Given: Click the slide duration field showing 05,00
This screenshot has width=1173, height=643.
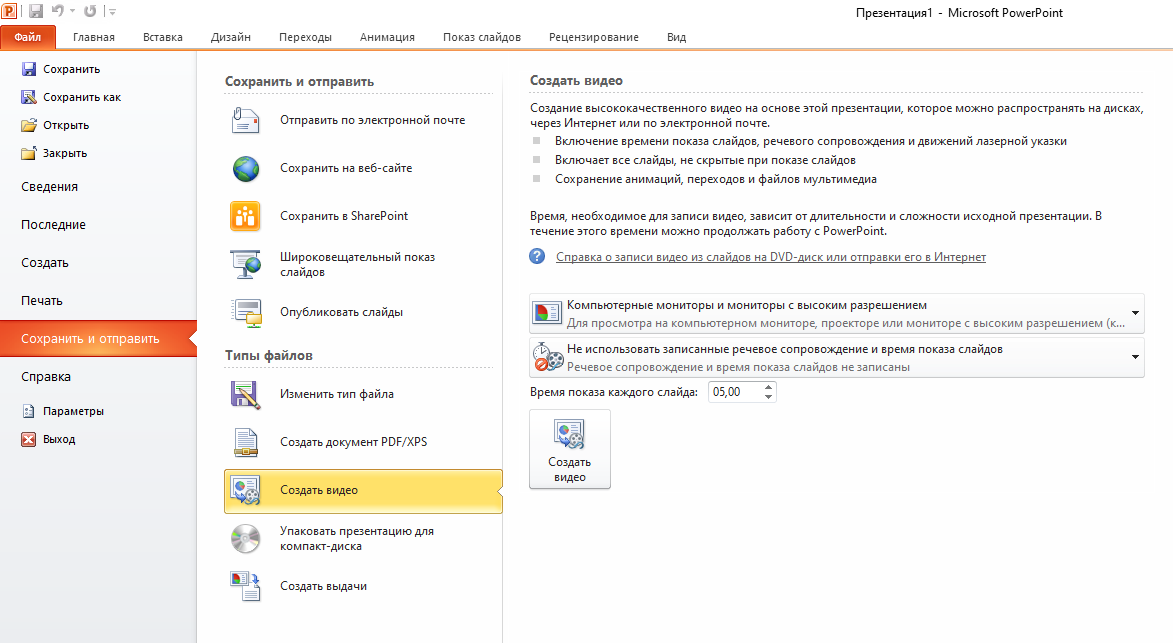Looking at the screenshot, I should coord(735,392).
